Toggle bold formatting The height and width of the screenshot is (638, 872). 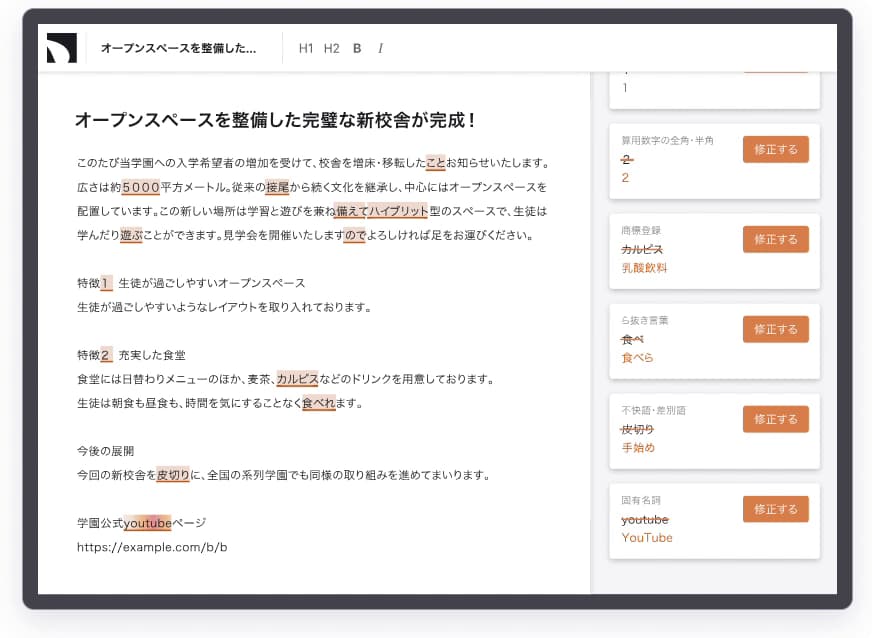pyautogui.click(x=357, y=49)
